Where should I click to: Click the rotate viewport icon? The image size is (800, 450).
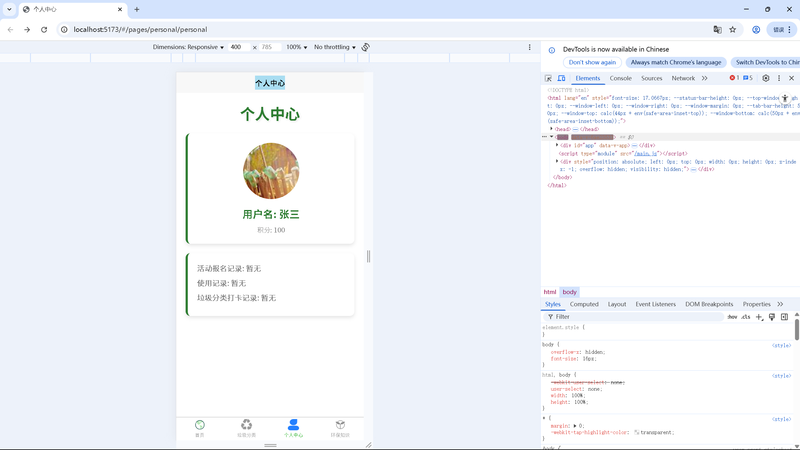[x=365, y=47]
